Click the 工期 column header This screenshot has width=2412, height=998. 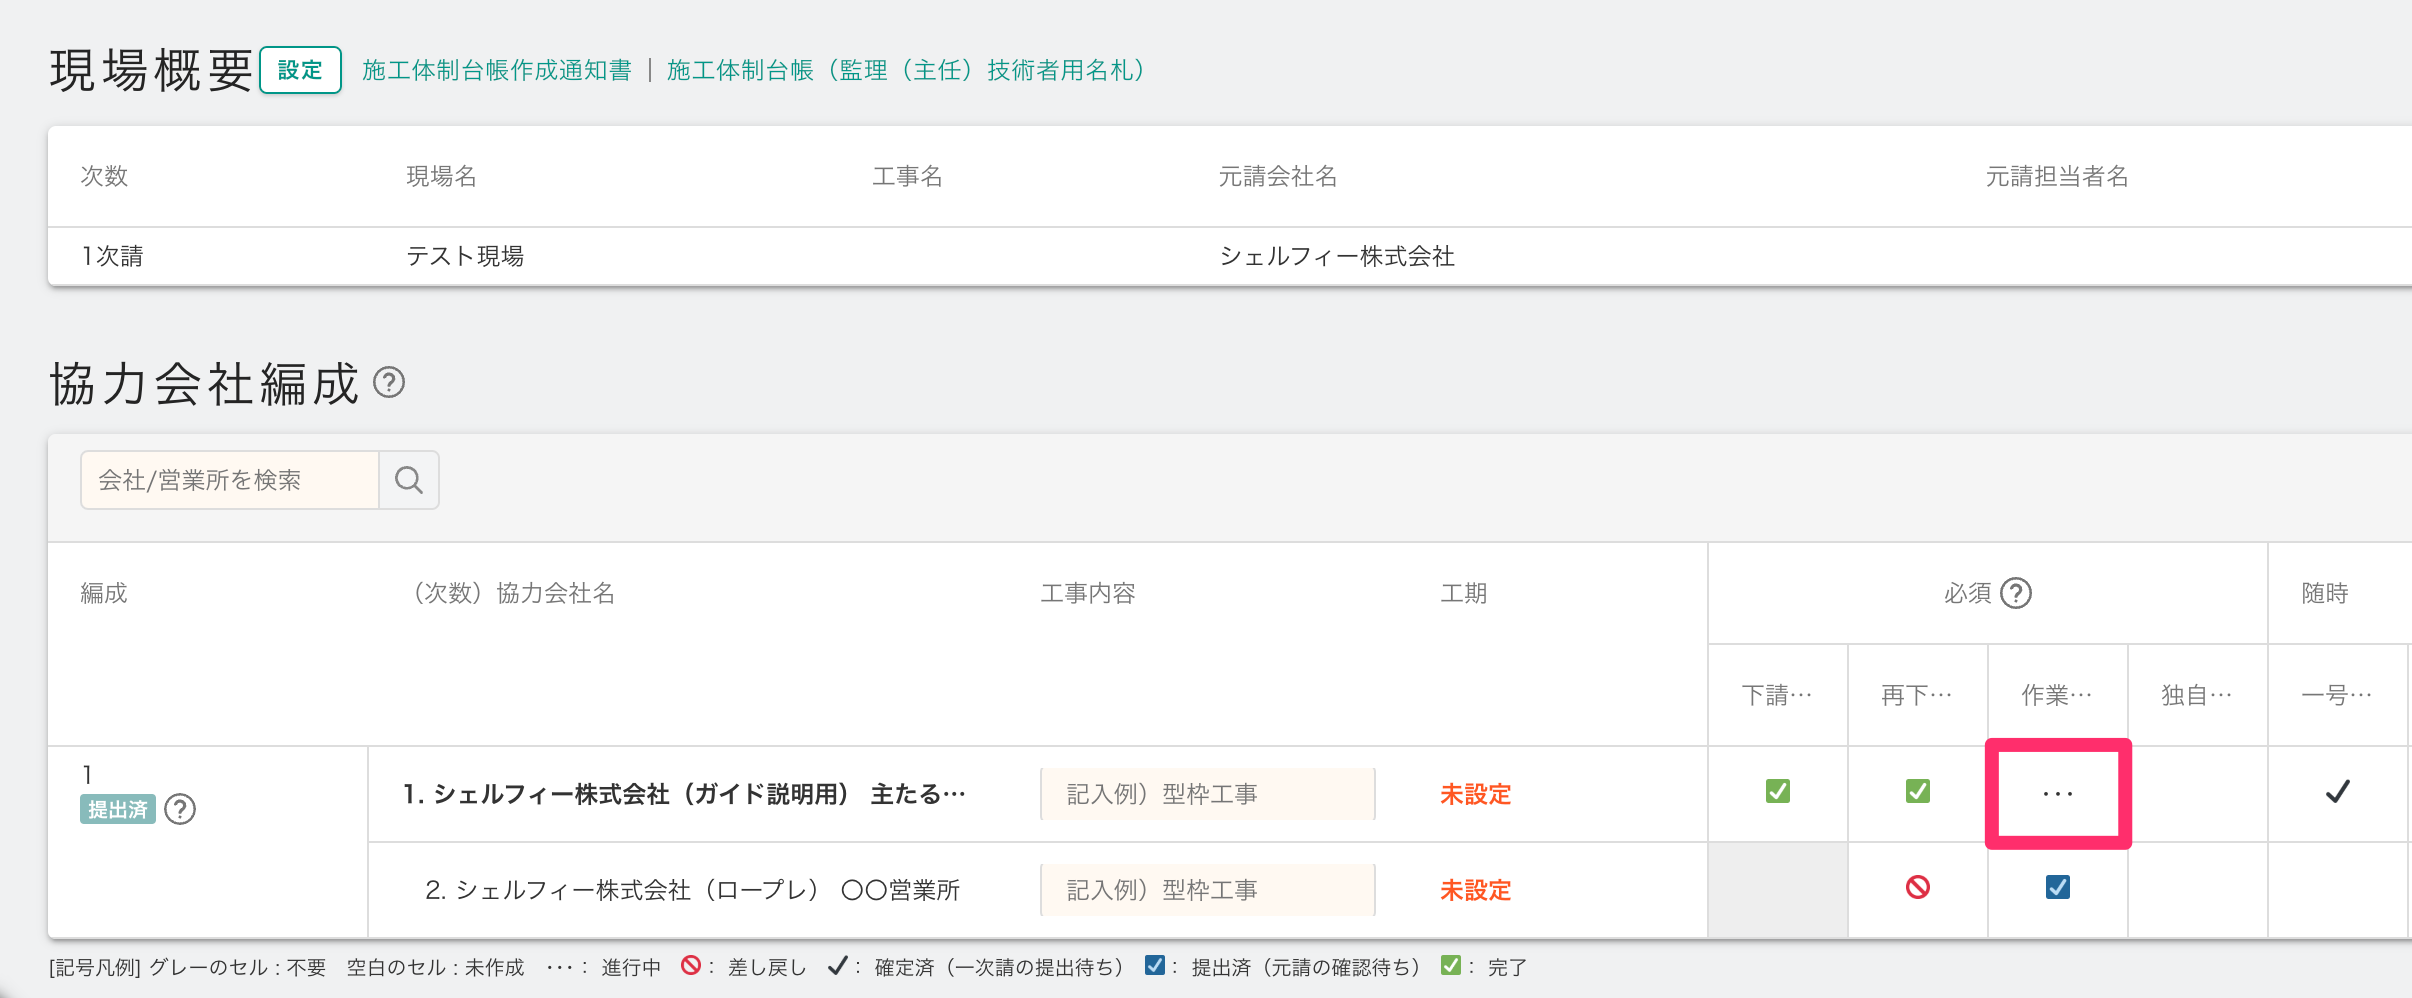coord(1463,593)
